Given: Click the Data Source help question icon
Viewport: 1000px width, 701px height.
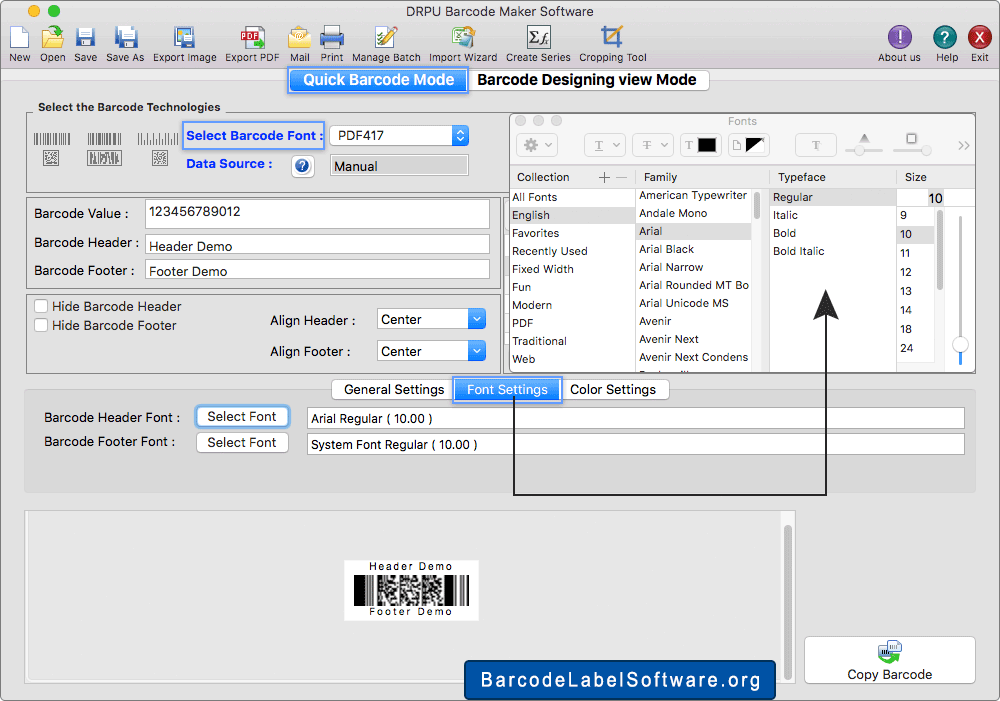Looking at the screenshot, I should [302, 166].
